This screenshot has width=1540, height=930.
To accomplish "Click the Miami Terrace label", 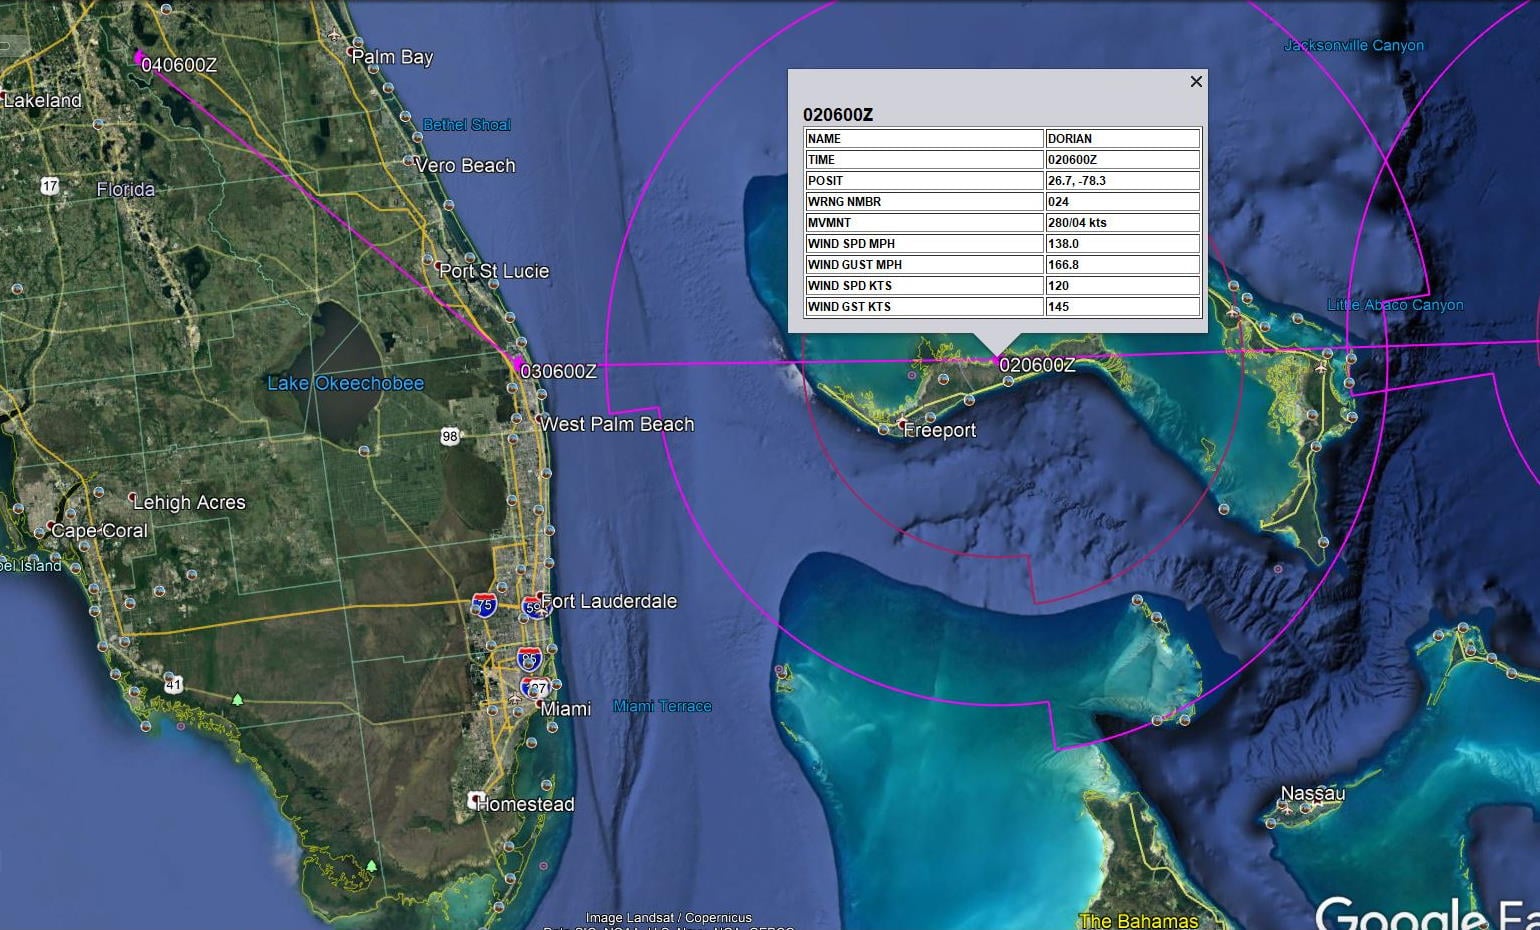I will [x=662, y=706].
